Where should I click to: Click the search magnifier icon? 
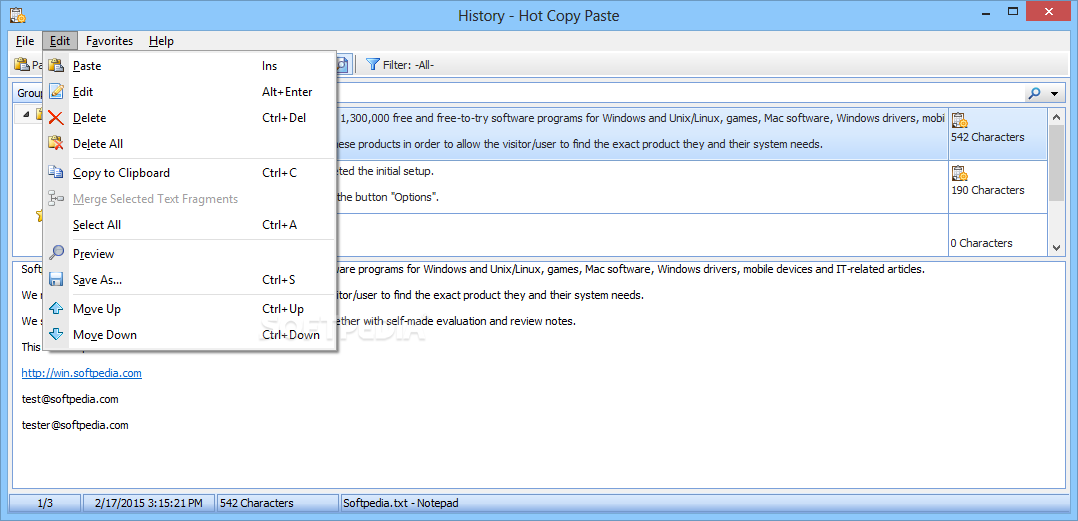click(x=1033, y=93)
